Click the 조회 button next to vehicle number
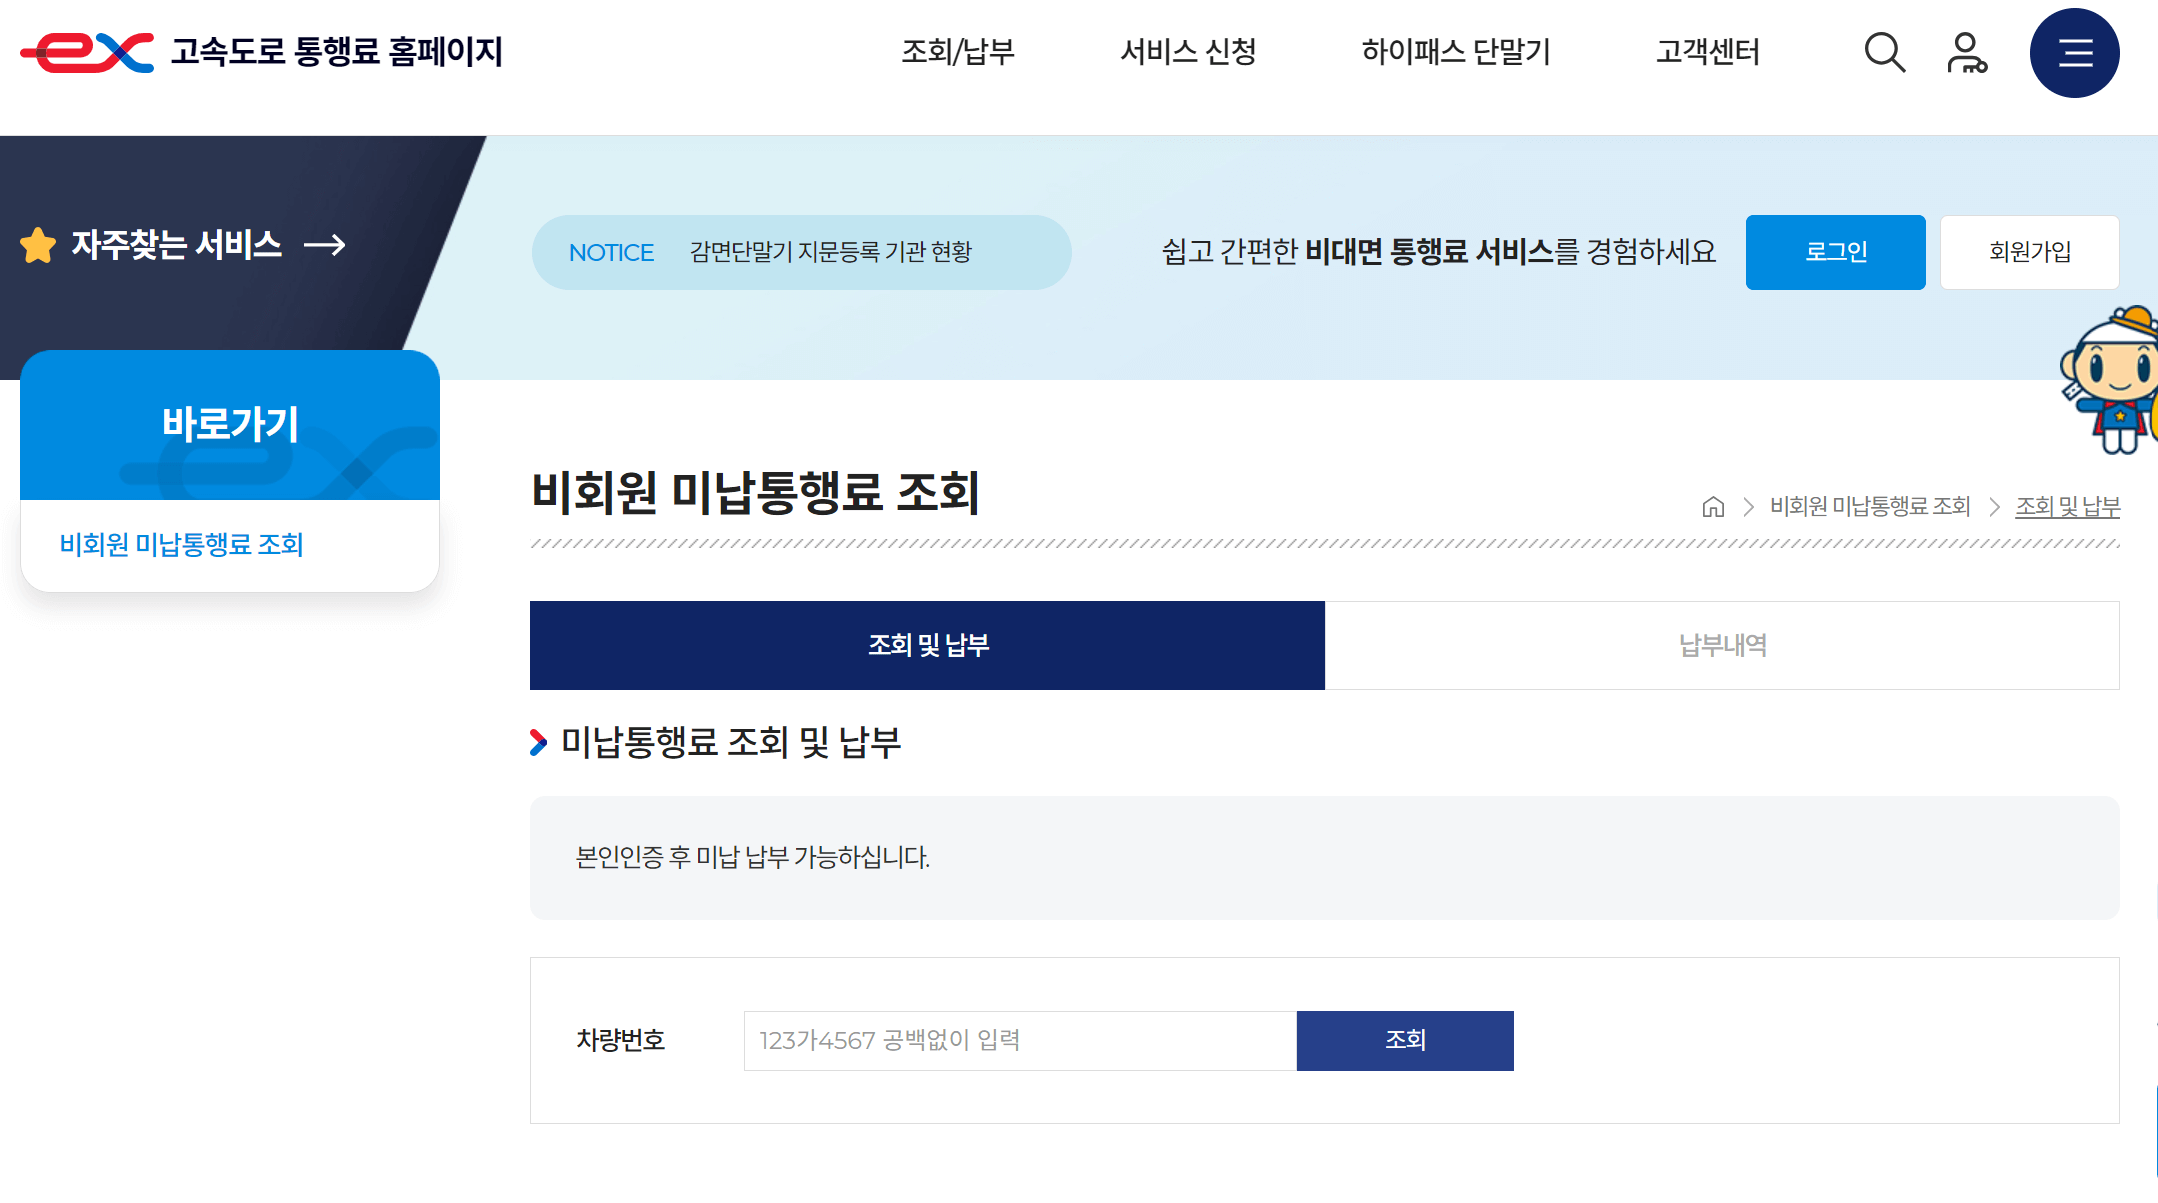This screenshot has height=1203, width=2158. coord(1405,1040)
